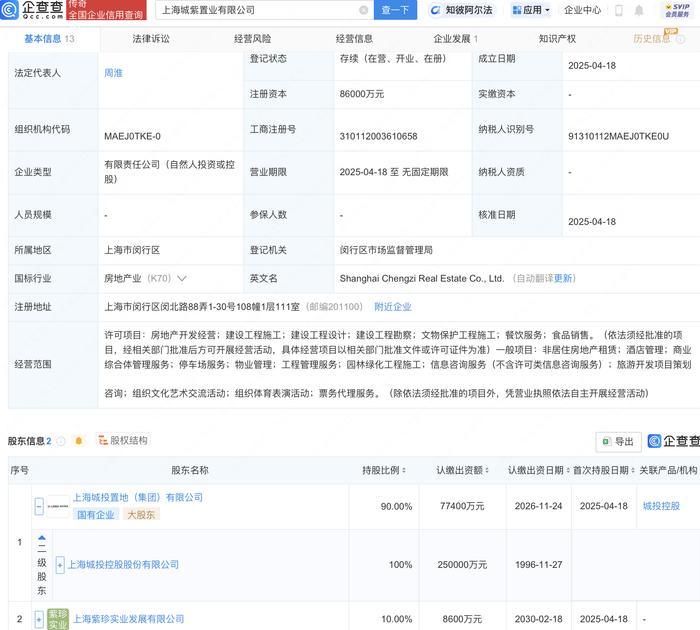700x630 pixels.
Task: Open the 应用 apps dropdown
Action: [x=531, y=10]
